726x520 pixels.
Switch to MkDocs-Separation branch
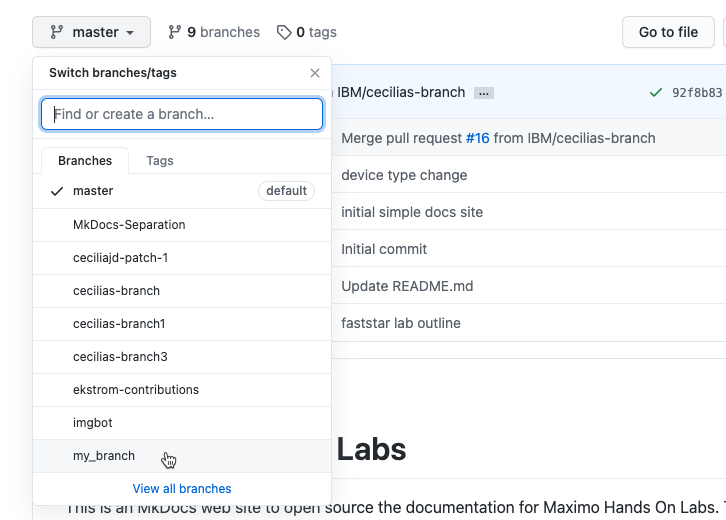point(182,225)
